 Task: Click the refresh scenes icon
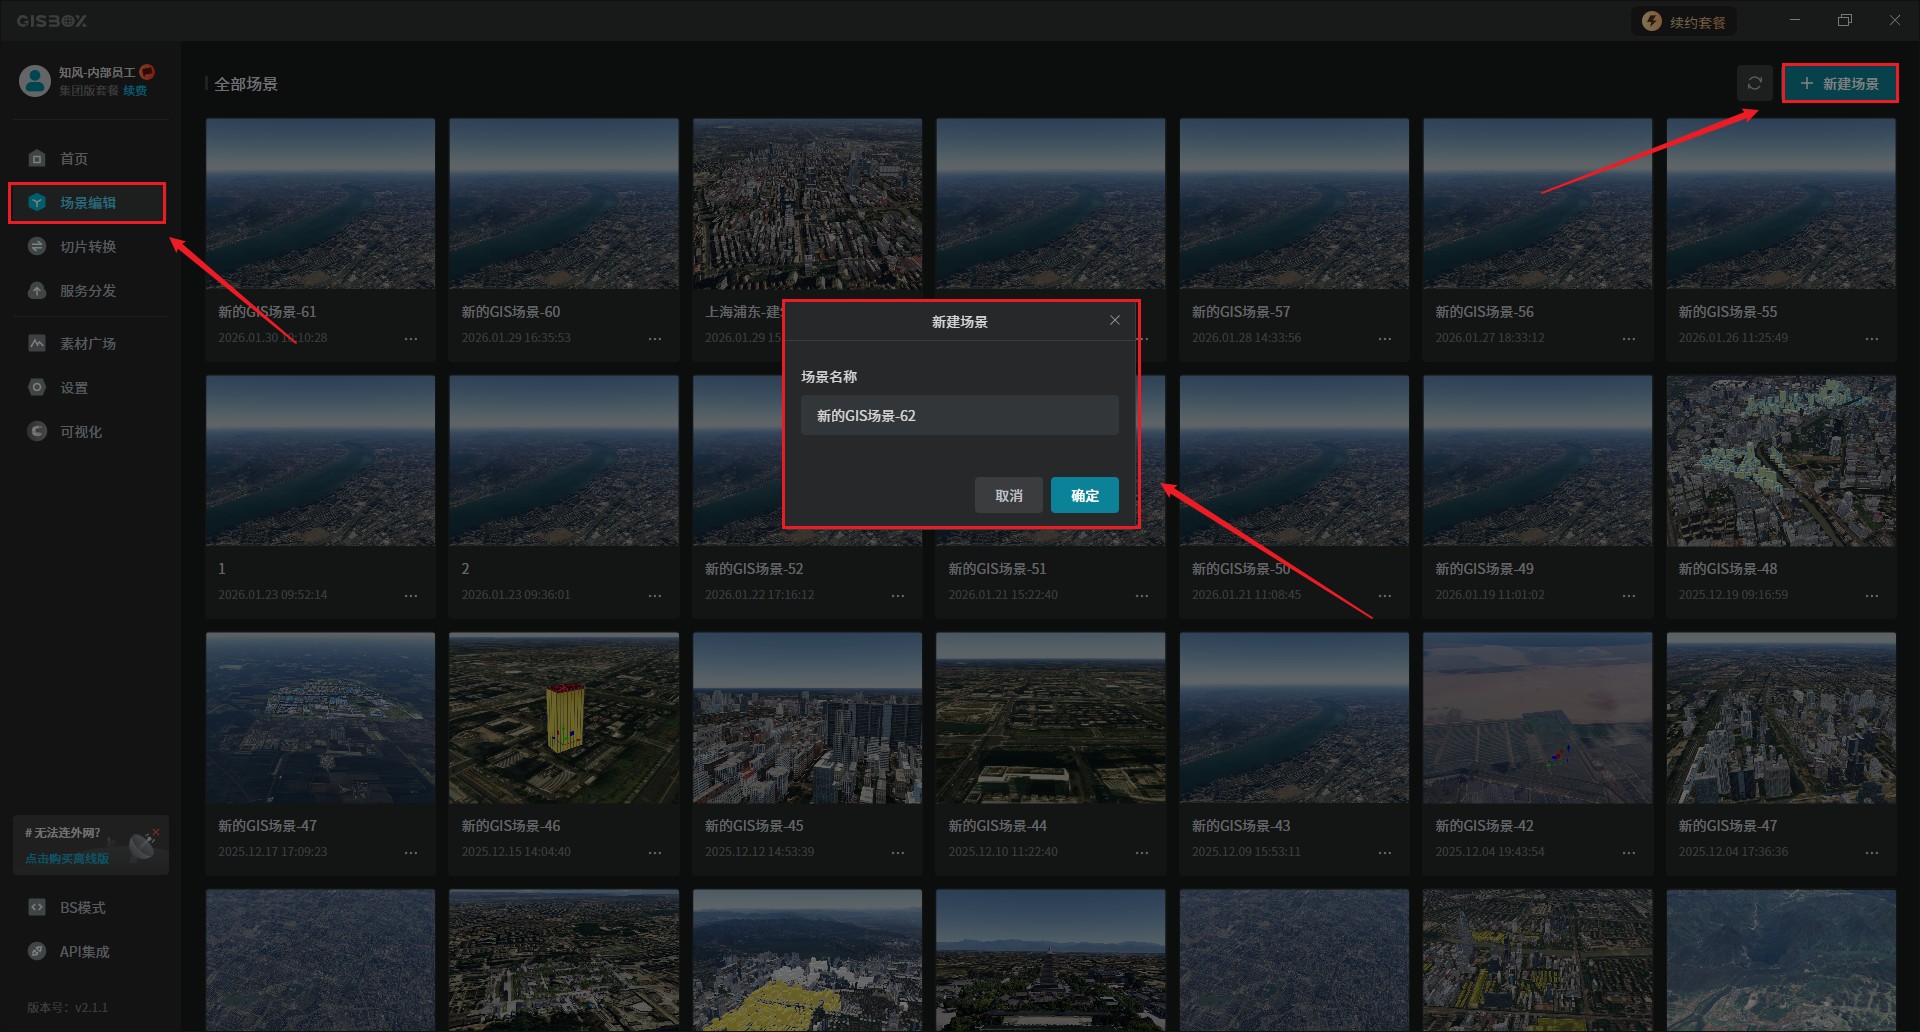1754,83
